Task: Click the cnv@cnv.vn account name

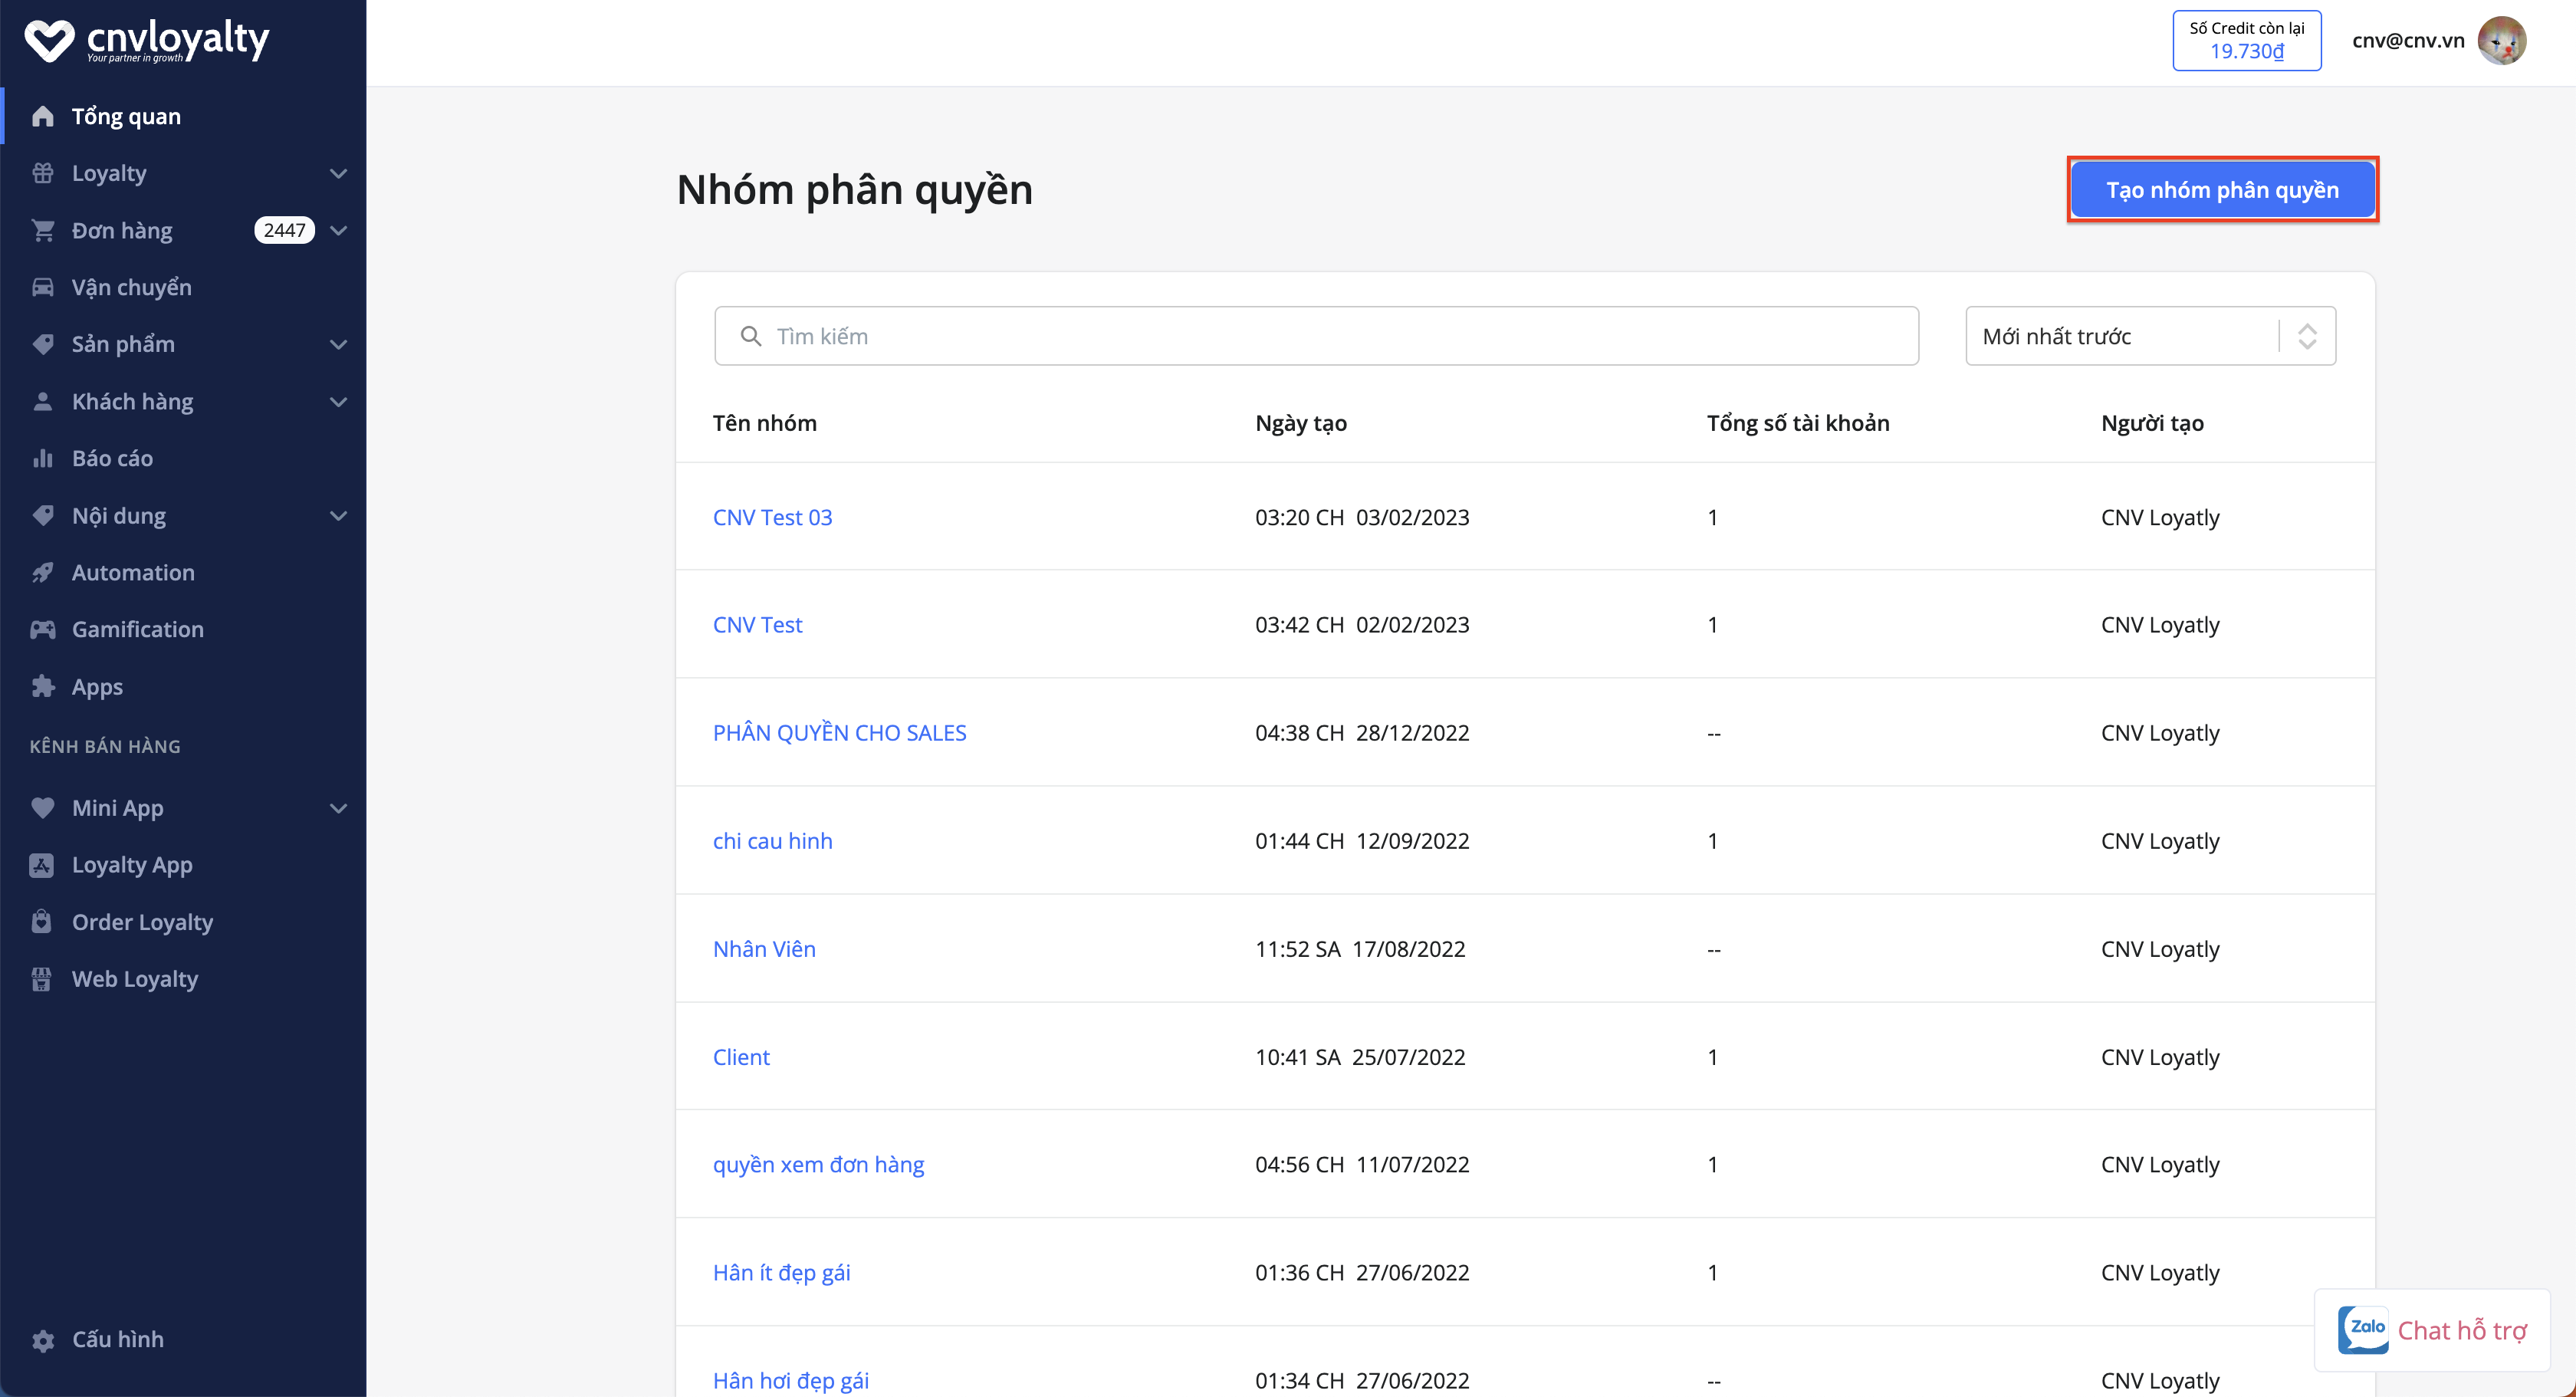Action: (x=2408, y=40)
